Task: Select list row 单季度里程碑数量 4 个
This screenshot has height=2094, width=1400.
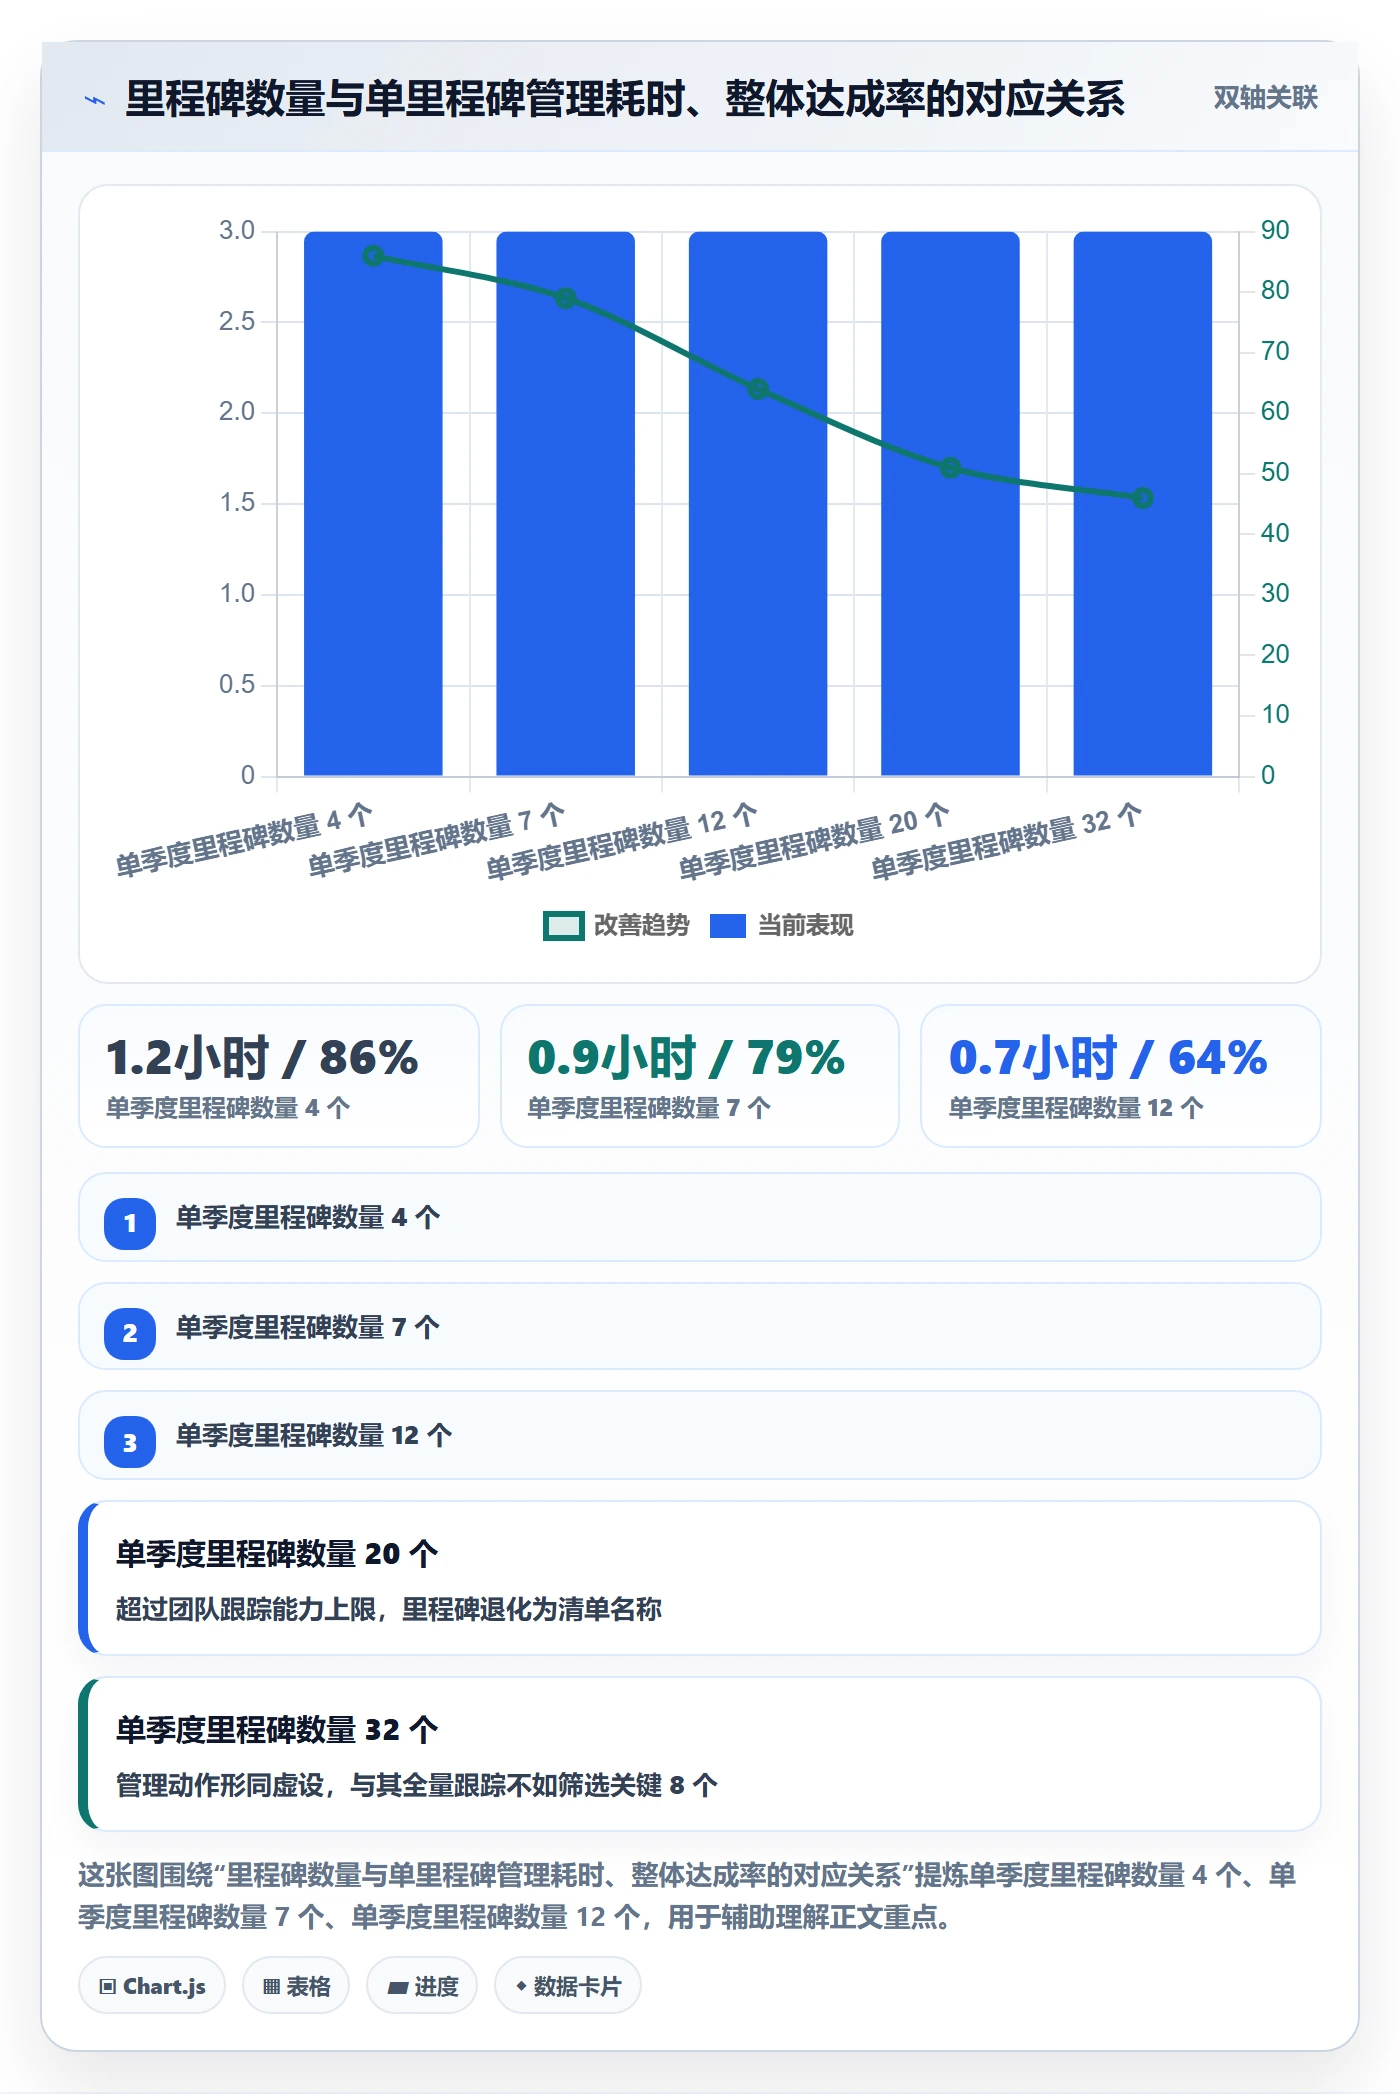Action: (700, 1217)
